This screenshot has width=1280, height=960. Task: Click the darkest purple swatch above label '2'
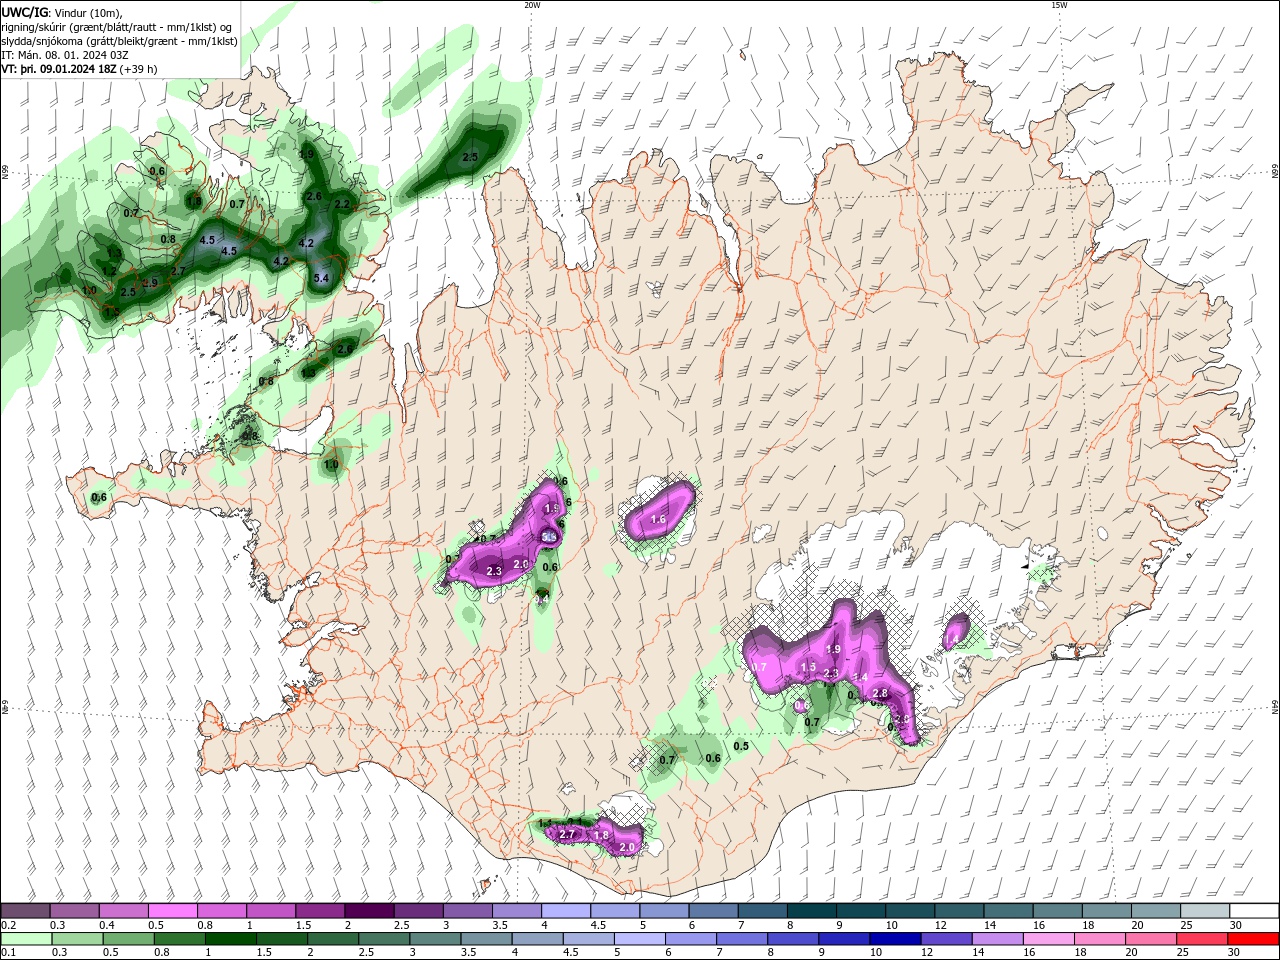[368, 910]
